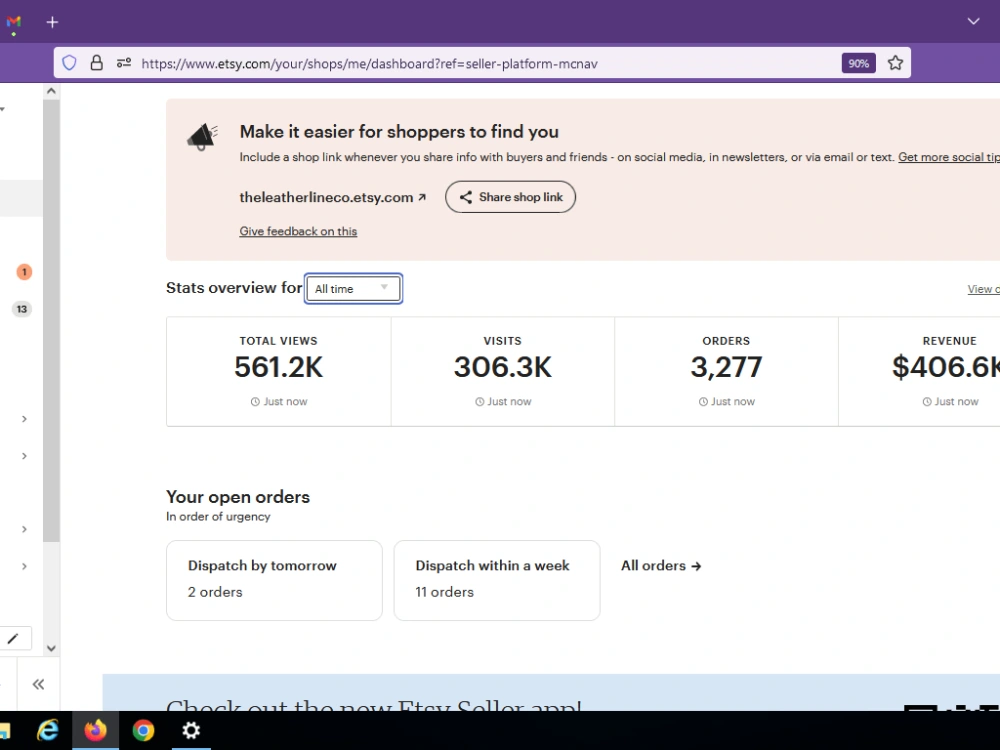Open Dispatch by tomorrow orders card
This screenshot has height=750, width=1000.
pyautogui.click(x=274, y=580)
